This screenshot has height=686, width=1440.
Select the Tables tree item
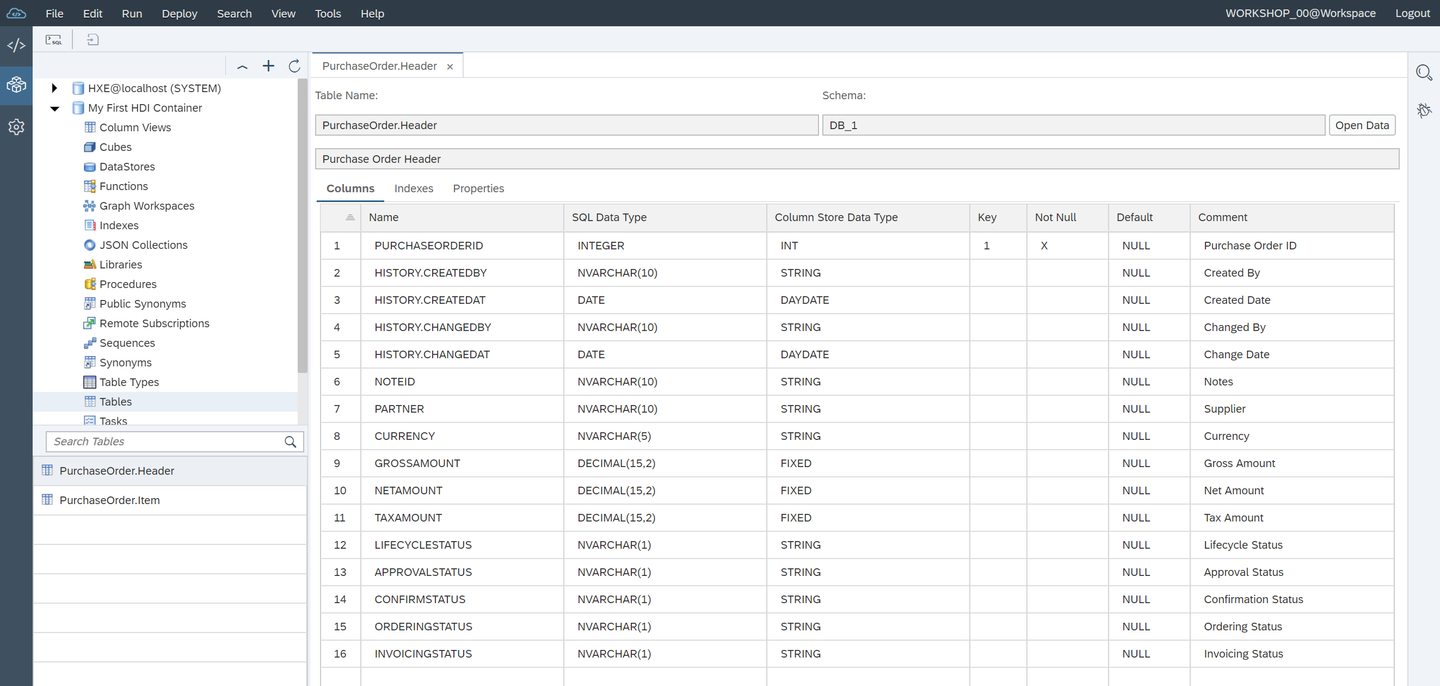(116, 402)
